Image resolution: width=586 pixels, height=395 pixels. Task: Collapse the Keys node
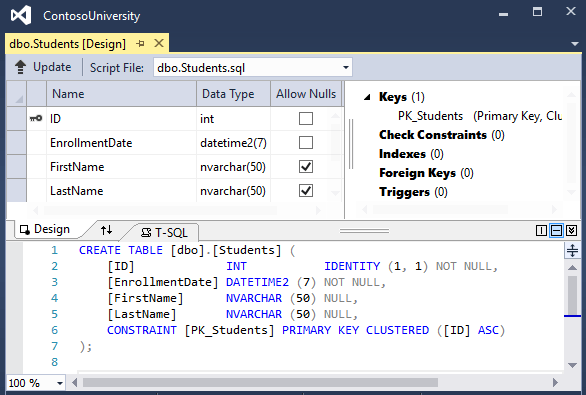point(367,97)
